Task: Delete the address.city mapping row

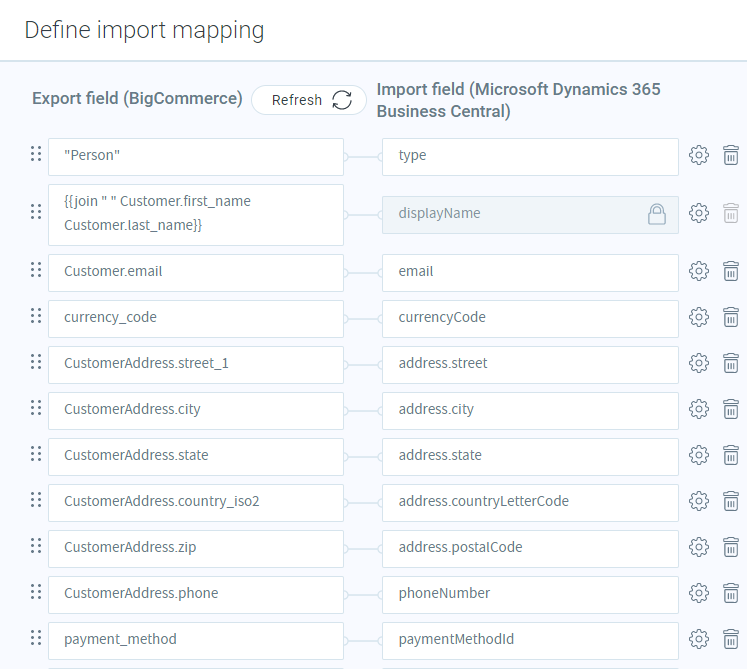Action: click(x=731, y=409)
